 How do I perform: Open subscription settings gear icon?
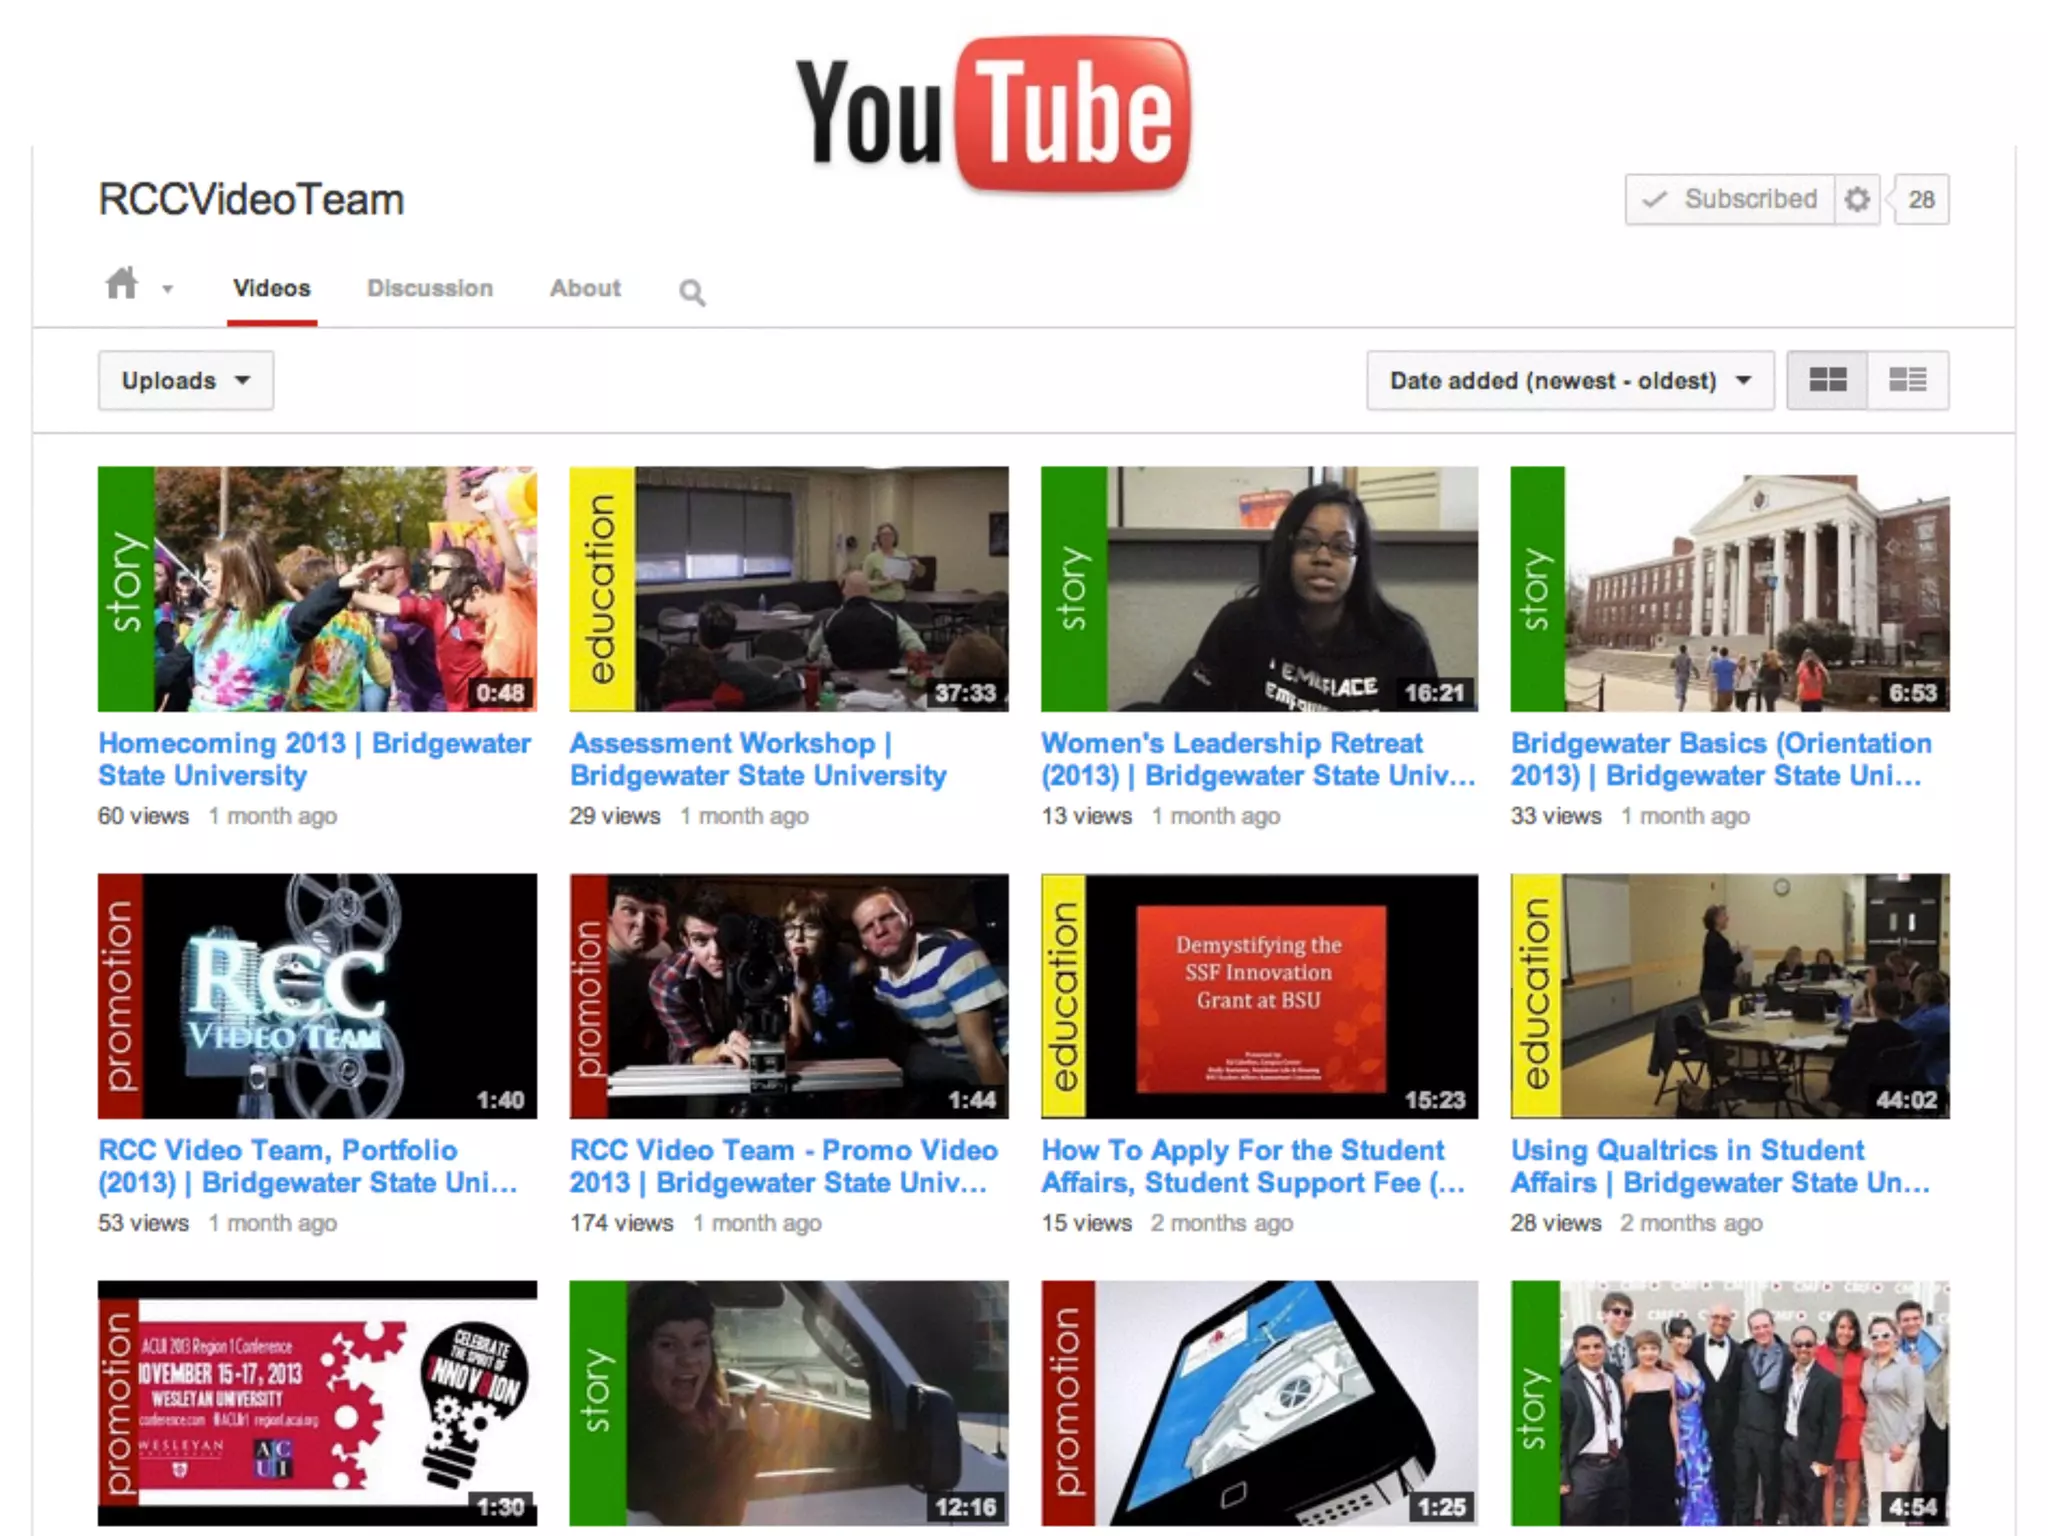tap(1856, 200)
